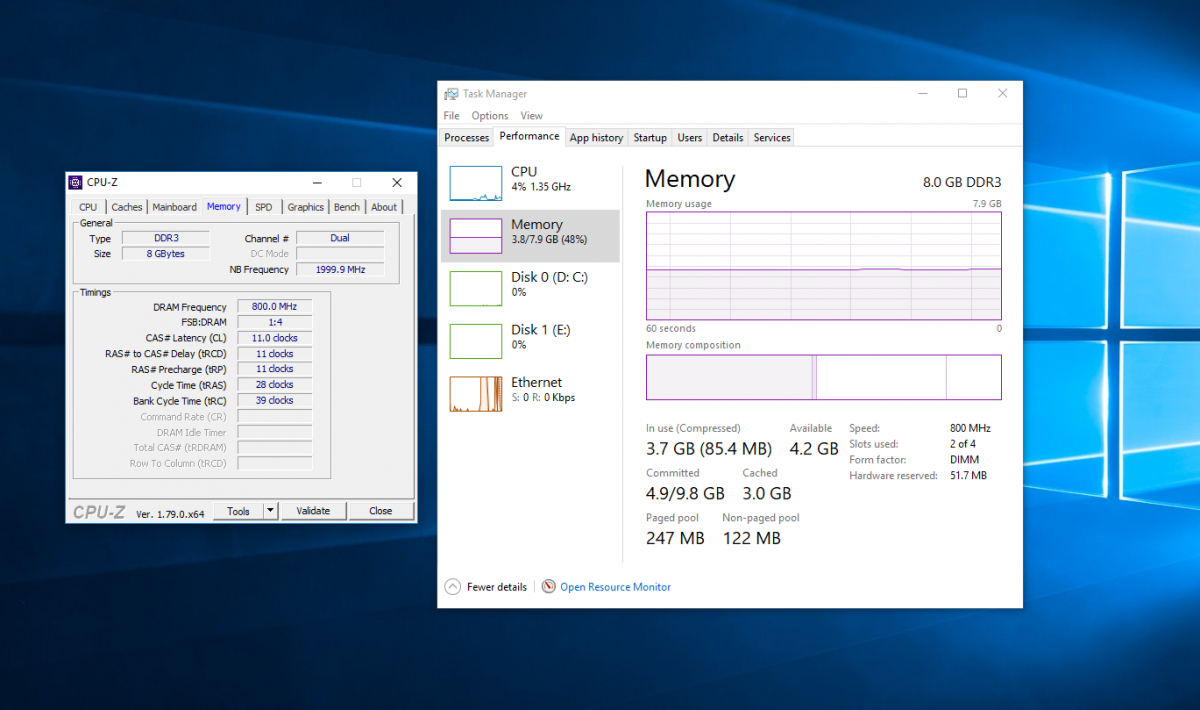Click the Bank Cycle Time 39 clocks field
This screenshot has height=710, width=1200.
click(274, 400)
